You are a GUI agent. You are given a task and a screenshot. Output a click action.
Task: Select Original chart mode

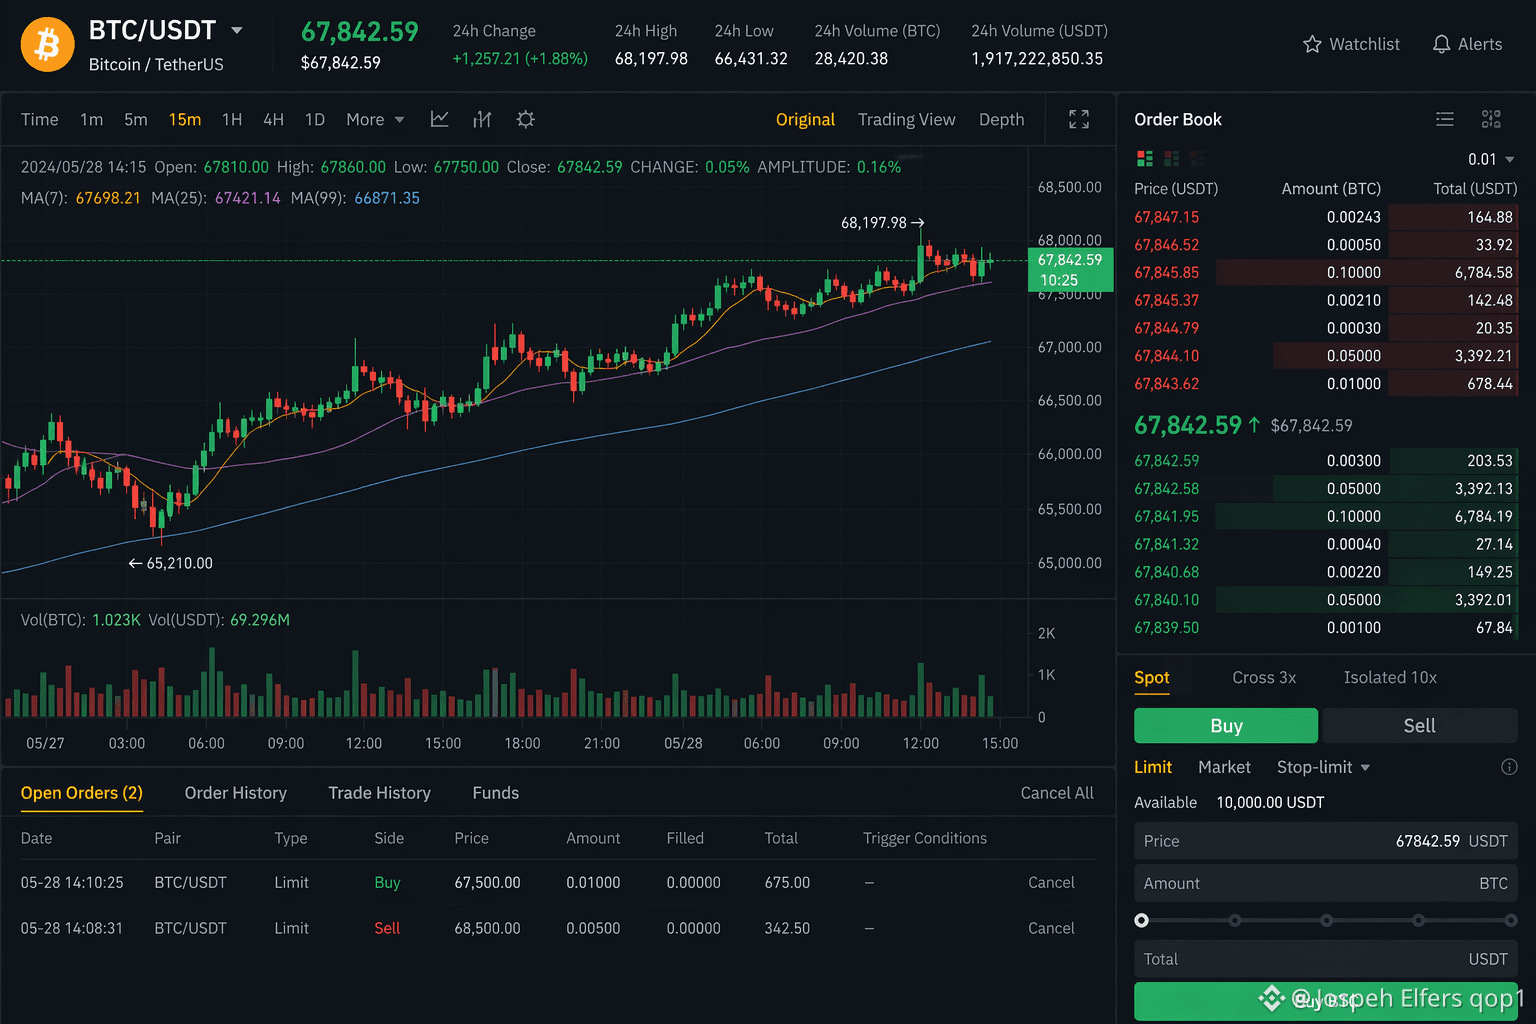(805, 119)
